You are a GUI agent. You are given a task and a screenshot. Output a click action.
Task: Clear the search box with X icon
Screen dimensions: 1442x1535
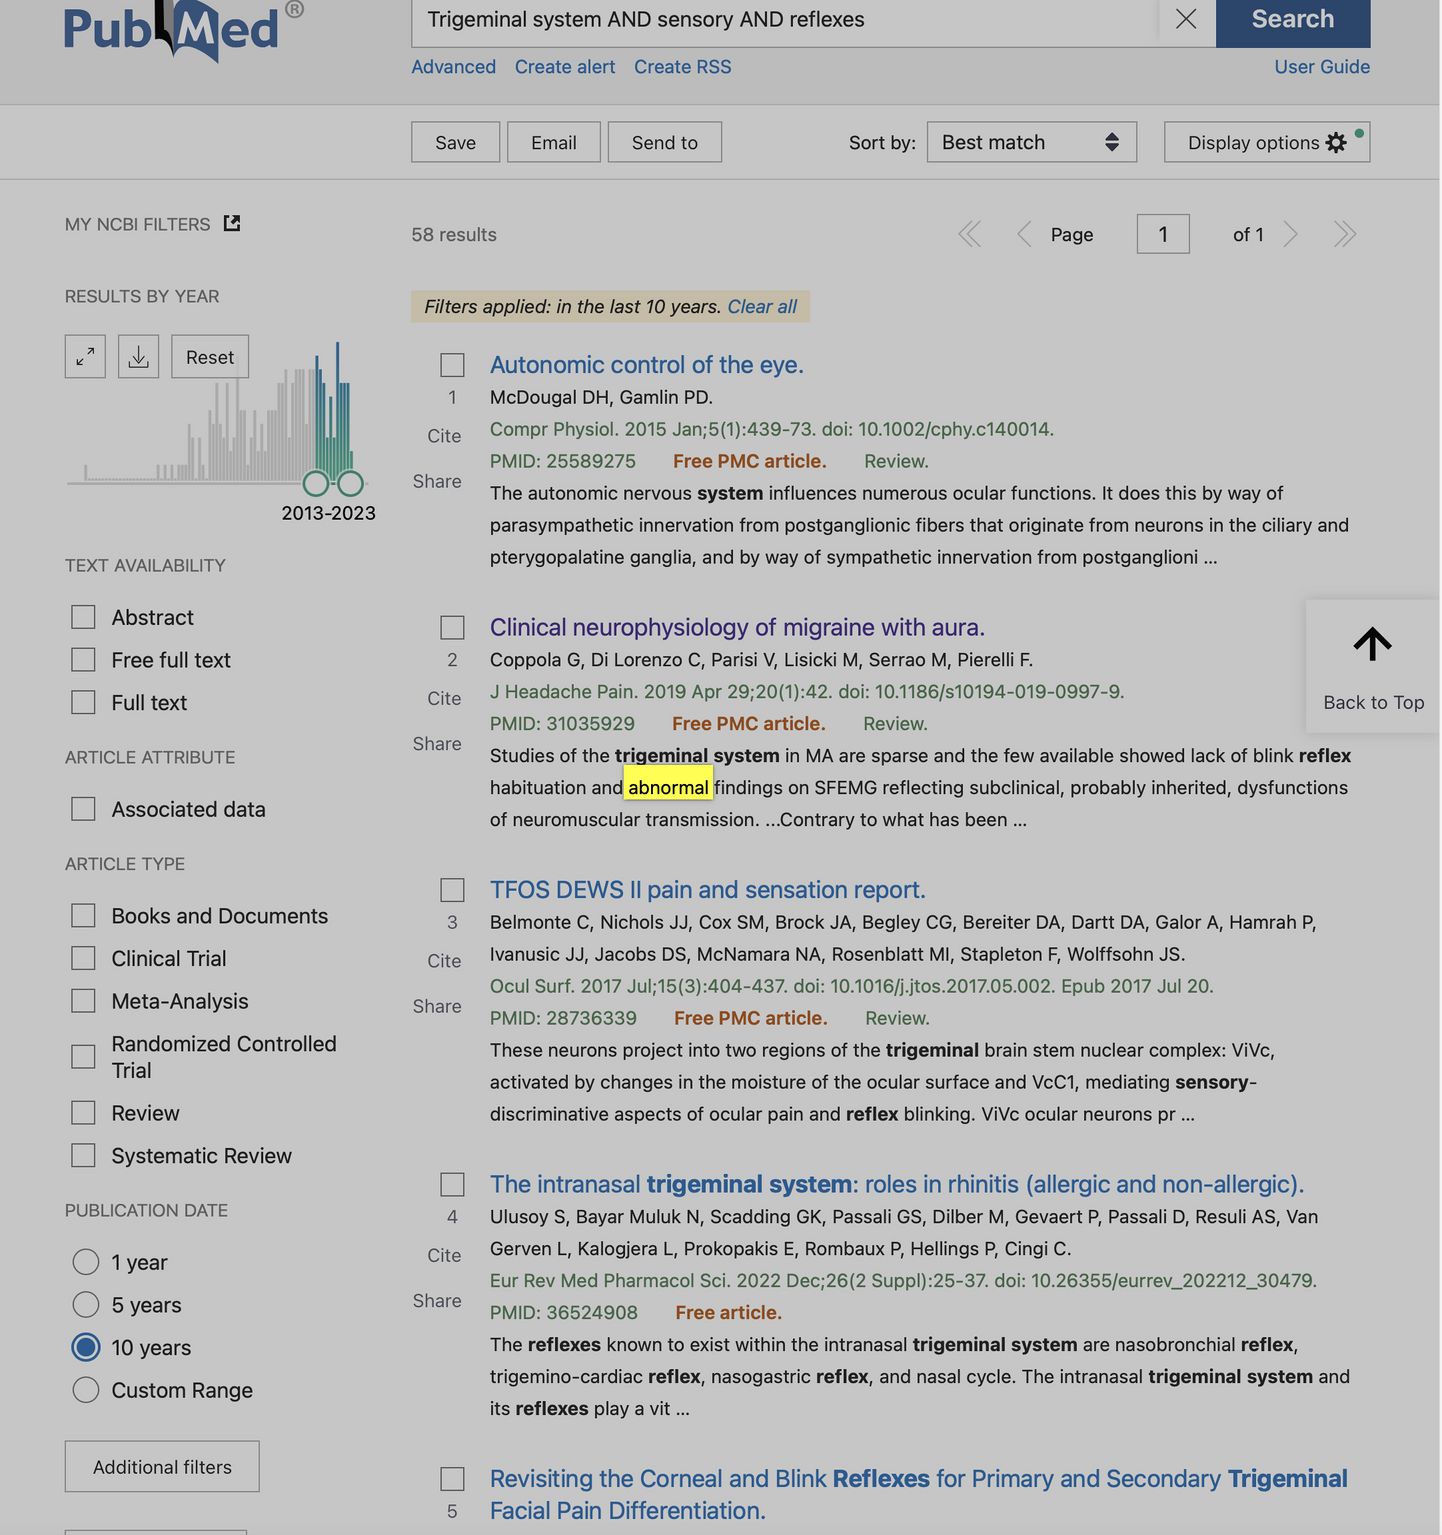[1185, 19]
